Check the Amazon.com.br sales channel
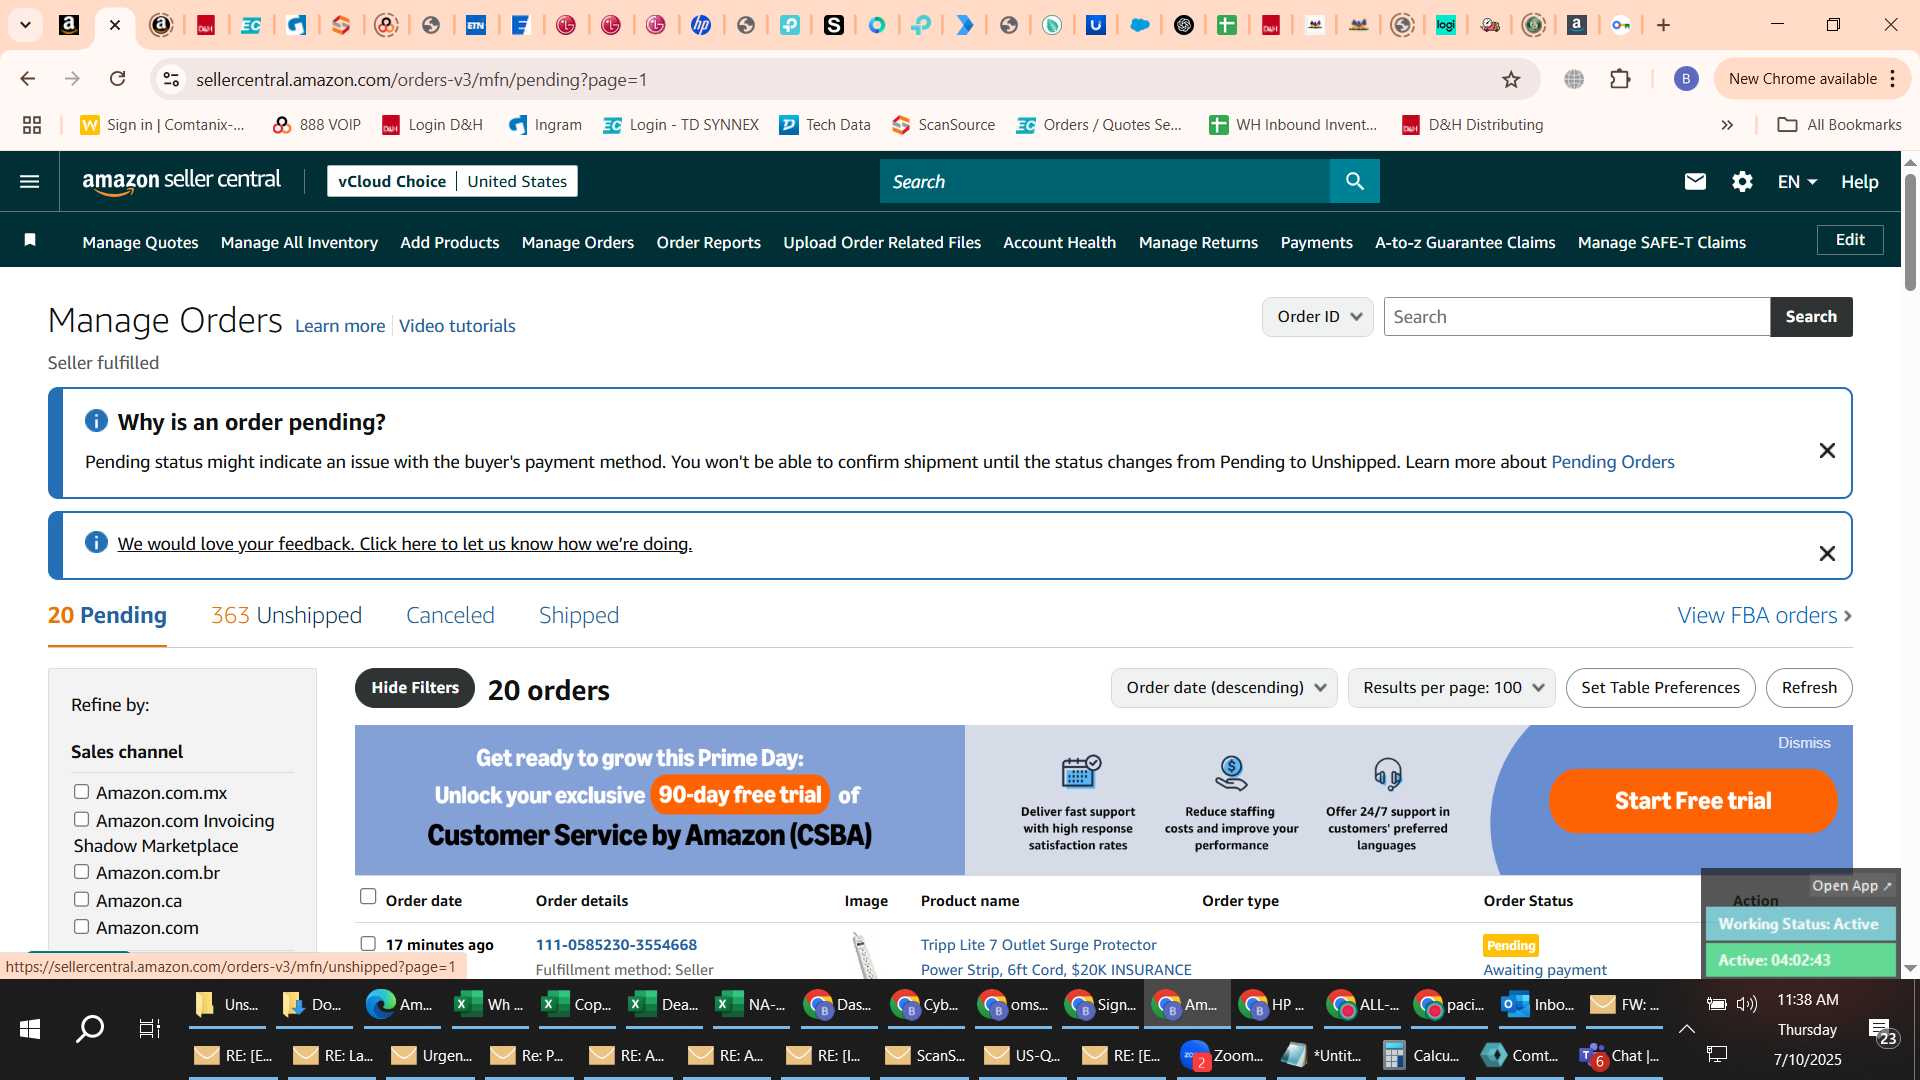The width and height of the screenshot is (1920, 1080). coord(81,872)
